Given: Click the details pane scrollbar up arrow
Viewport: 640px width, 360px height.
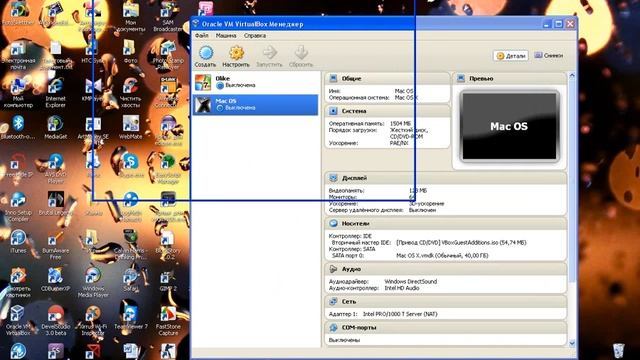Looking at the screenshot, I should 572,76.
